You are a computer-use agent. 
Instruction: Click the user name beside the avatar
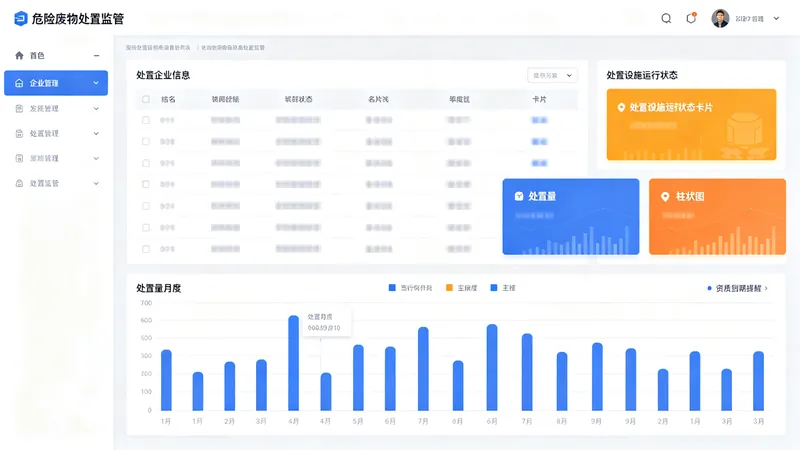tap(749, 19)
